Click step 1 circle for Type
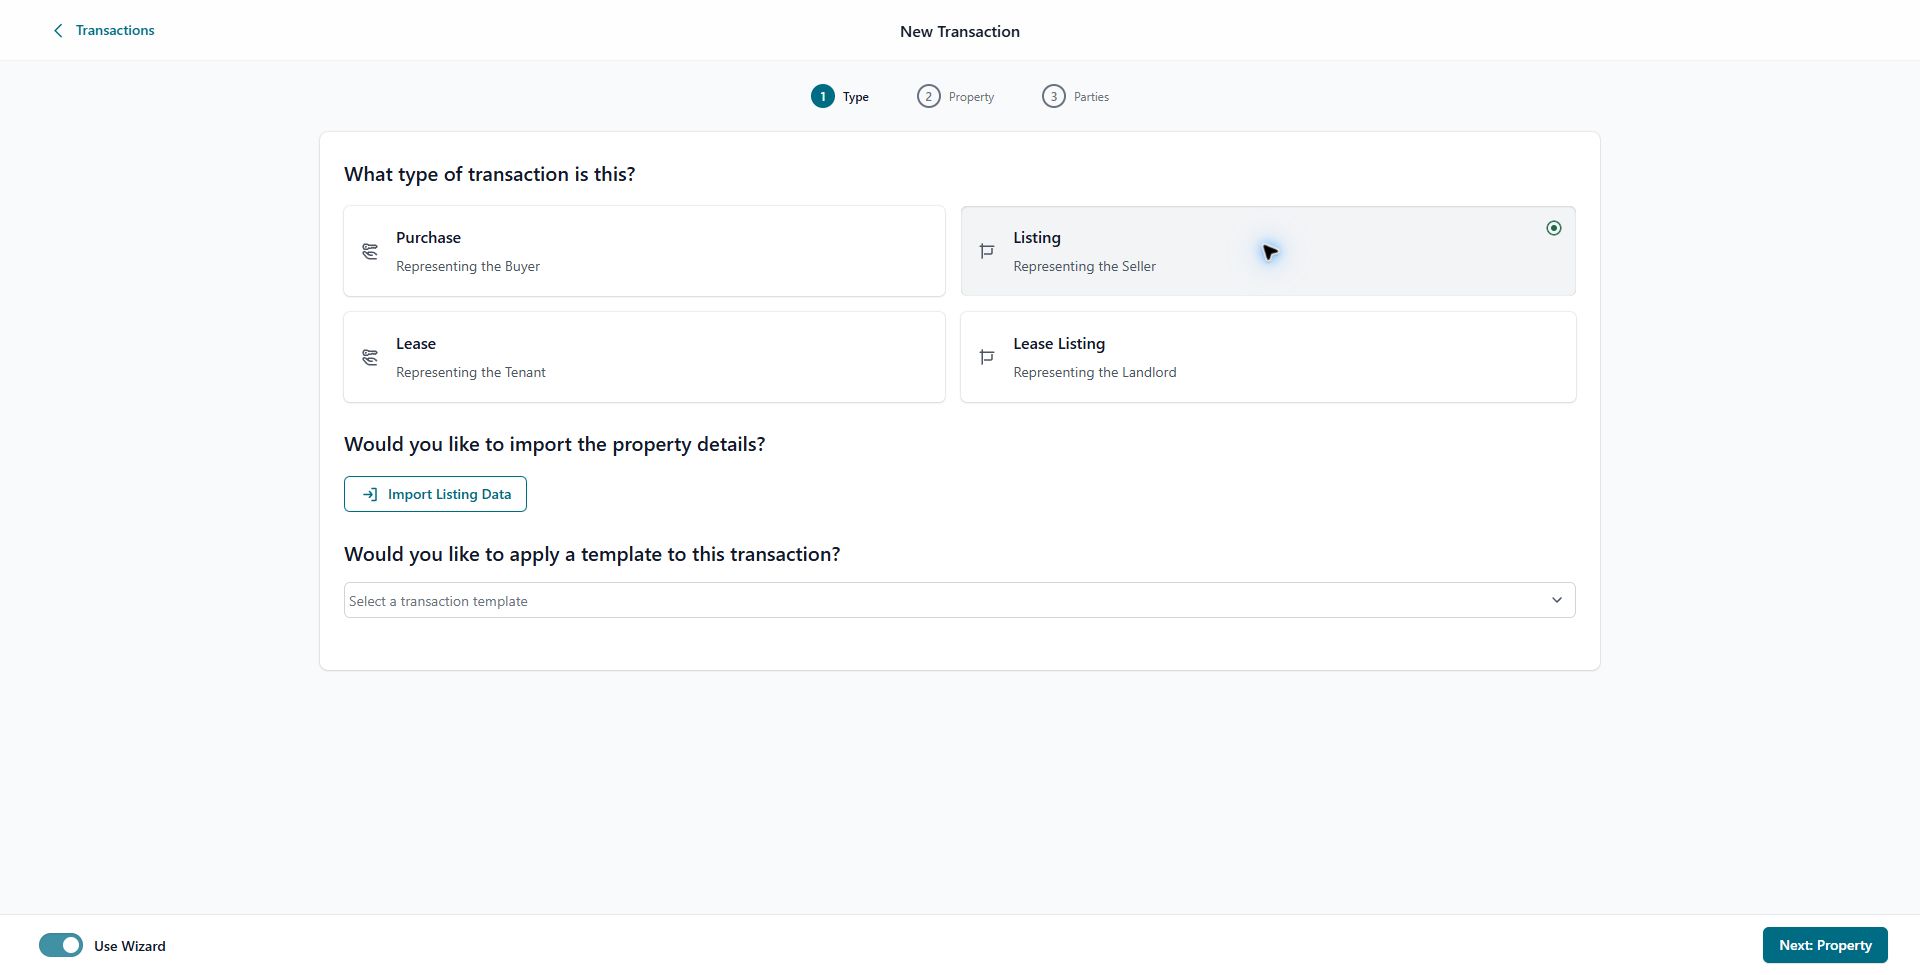Screen dimensions: 1920x975 point(822,96)
